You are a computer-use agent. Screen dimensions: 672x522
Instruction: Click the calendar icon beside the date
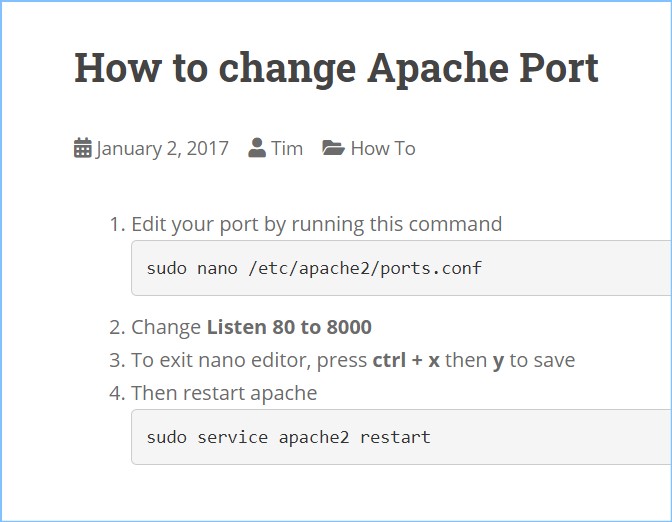83,148
